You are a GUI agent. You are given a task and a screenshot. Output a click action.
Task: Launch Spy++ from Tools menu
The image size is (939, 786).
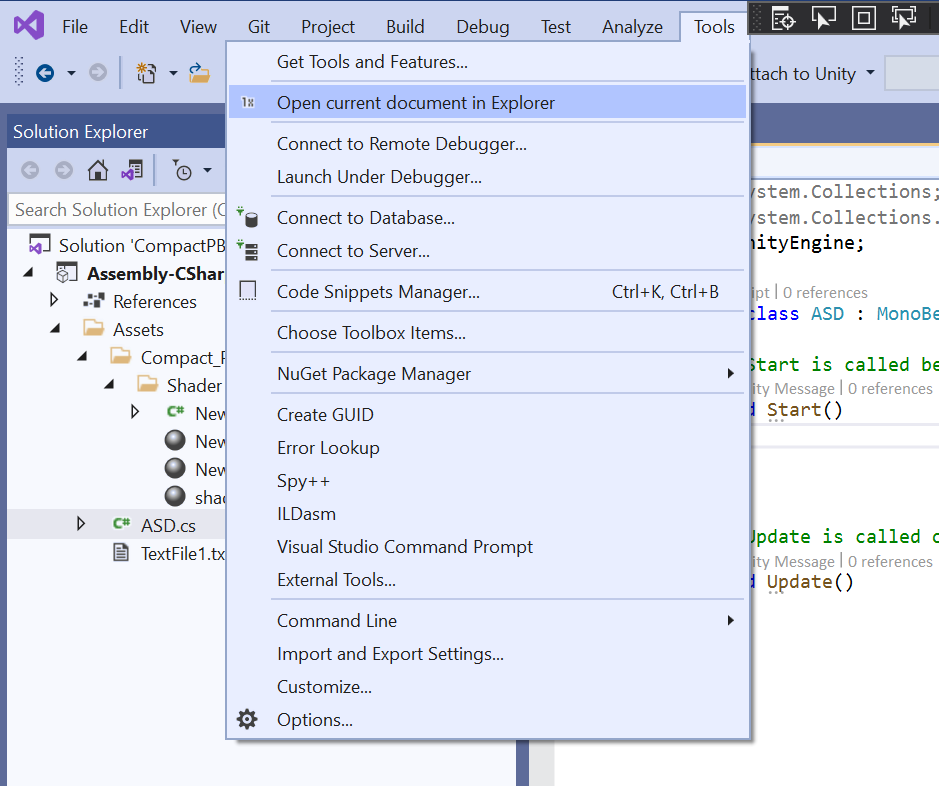[x=487, y=480]
